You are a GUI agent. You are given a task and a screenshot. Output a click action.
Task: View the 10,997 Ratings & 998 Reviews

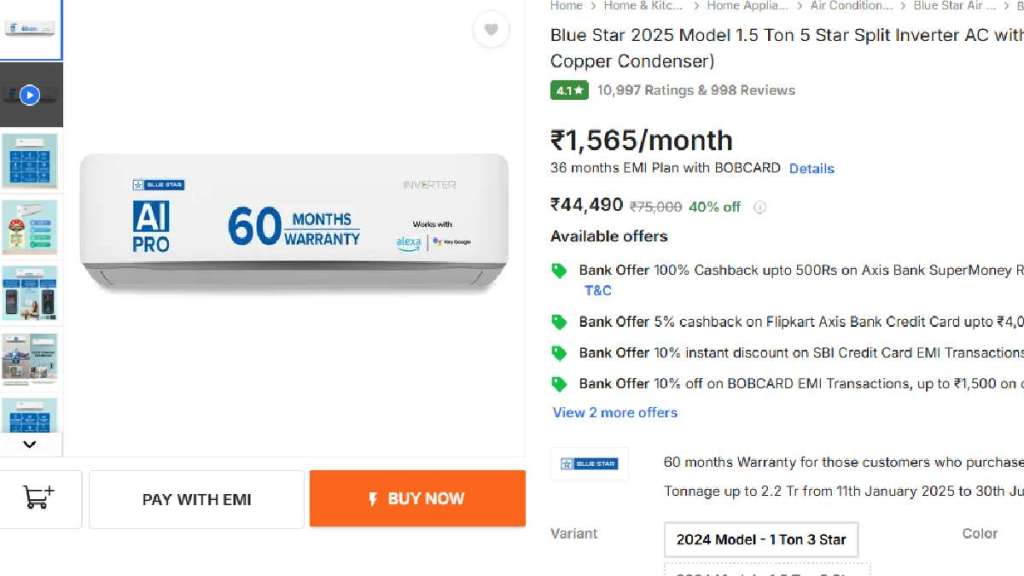click(x=696, y=90)
